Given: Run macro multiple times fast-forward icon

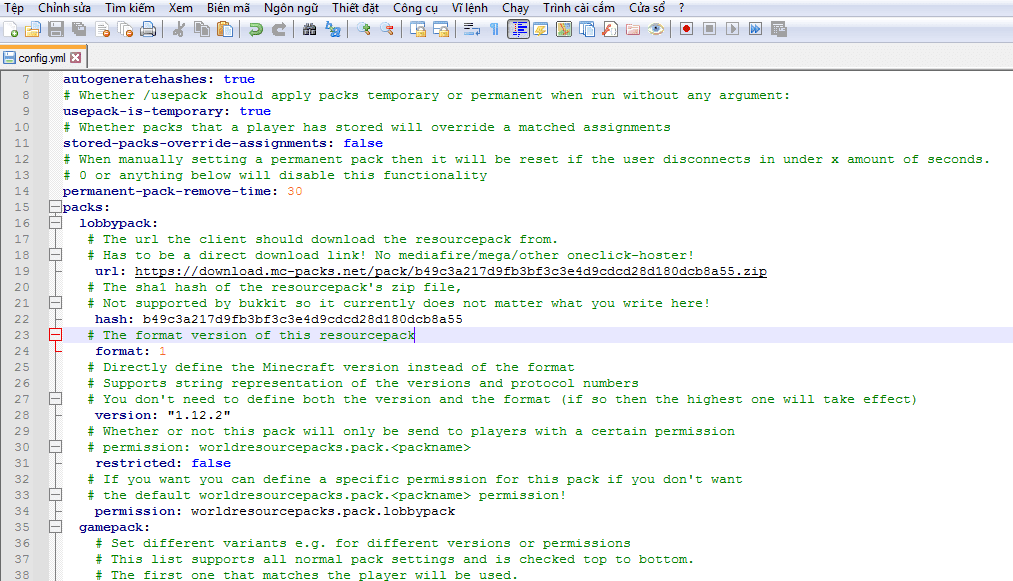Looking at the screenshot, I should [x=755, y=30].
